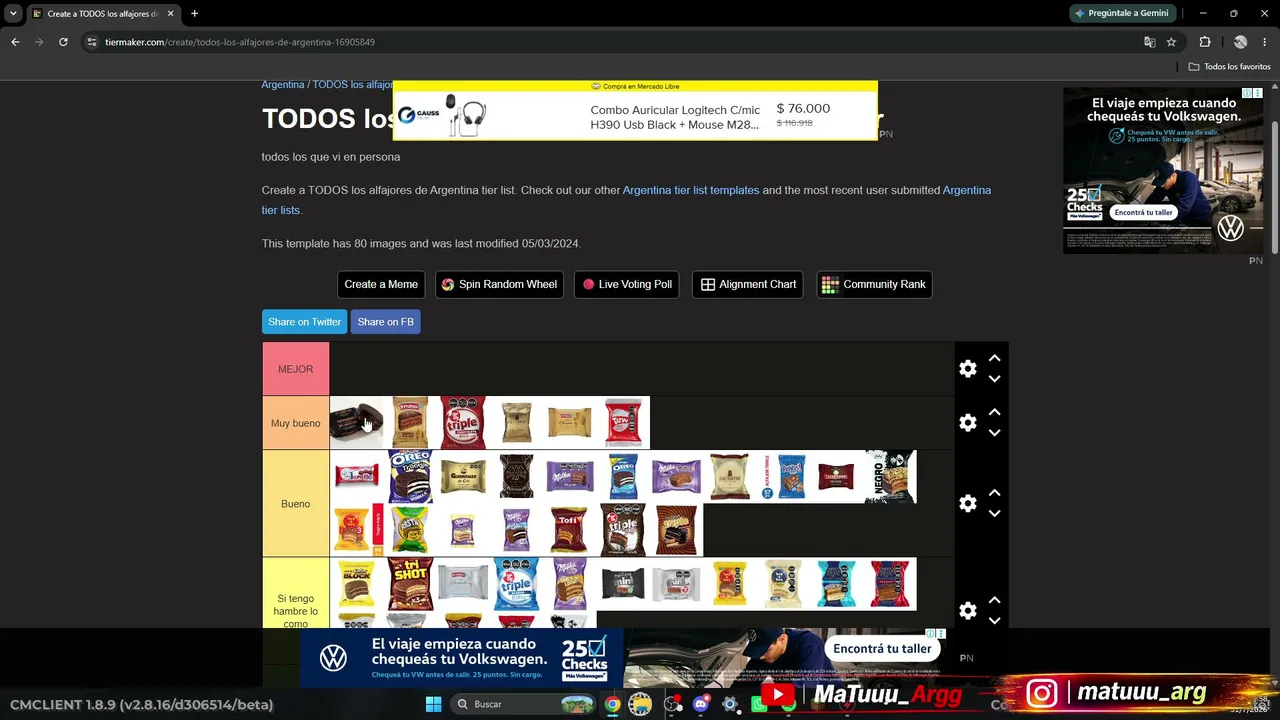Viewport: 1280px width, 720px height.
Task: Open settings gear for MEJOR tier
Action: point(967,369)
